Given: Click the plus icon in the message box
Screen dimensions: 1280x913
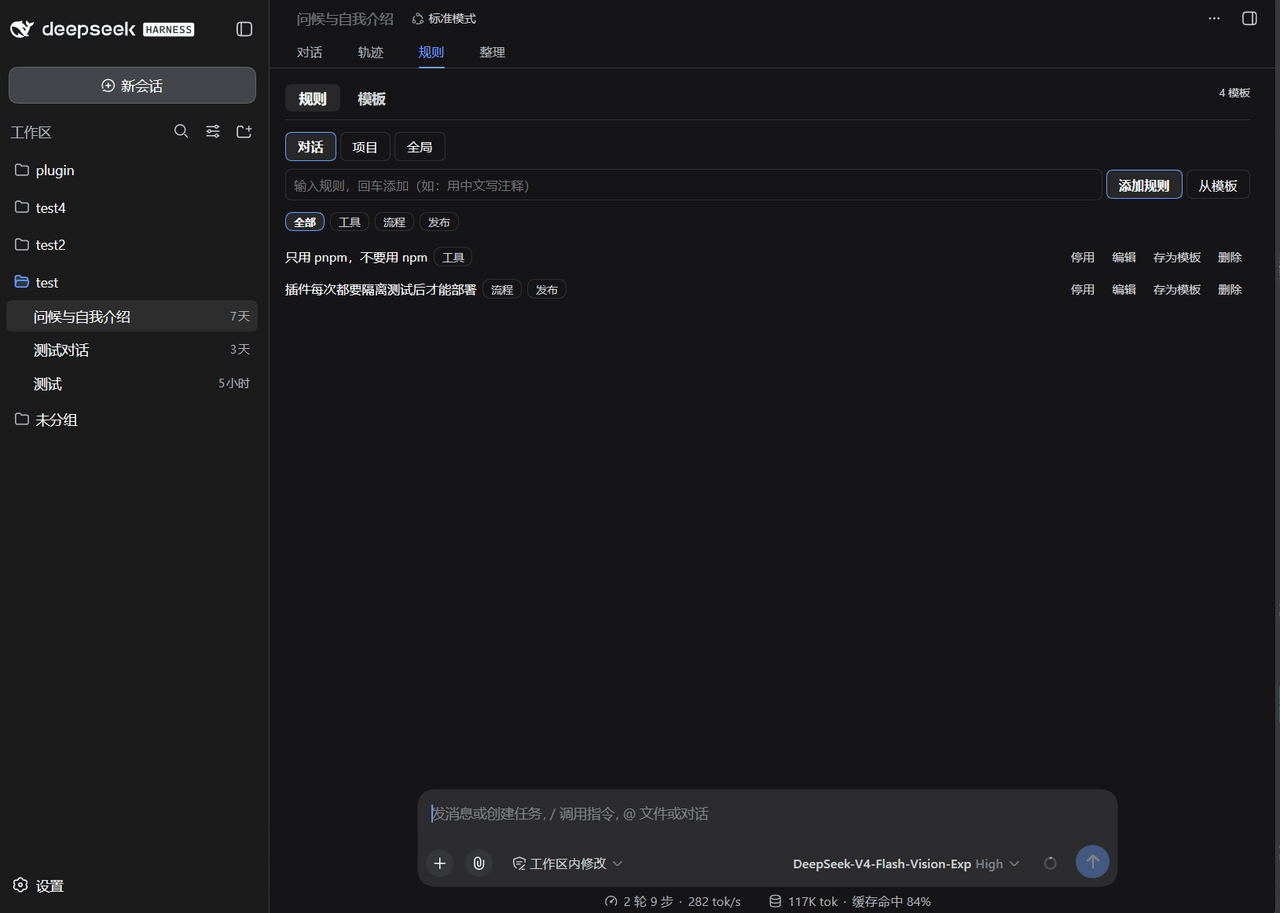Looking at the screenshot, I should point(440,863).
